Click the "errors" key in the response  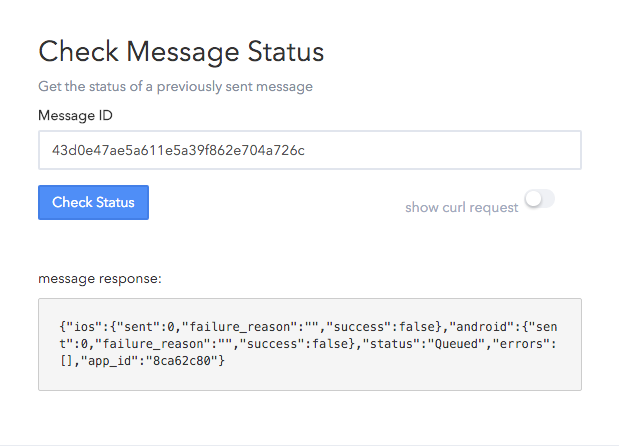click(521, 344)
